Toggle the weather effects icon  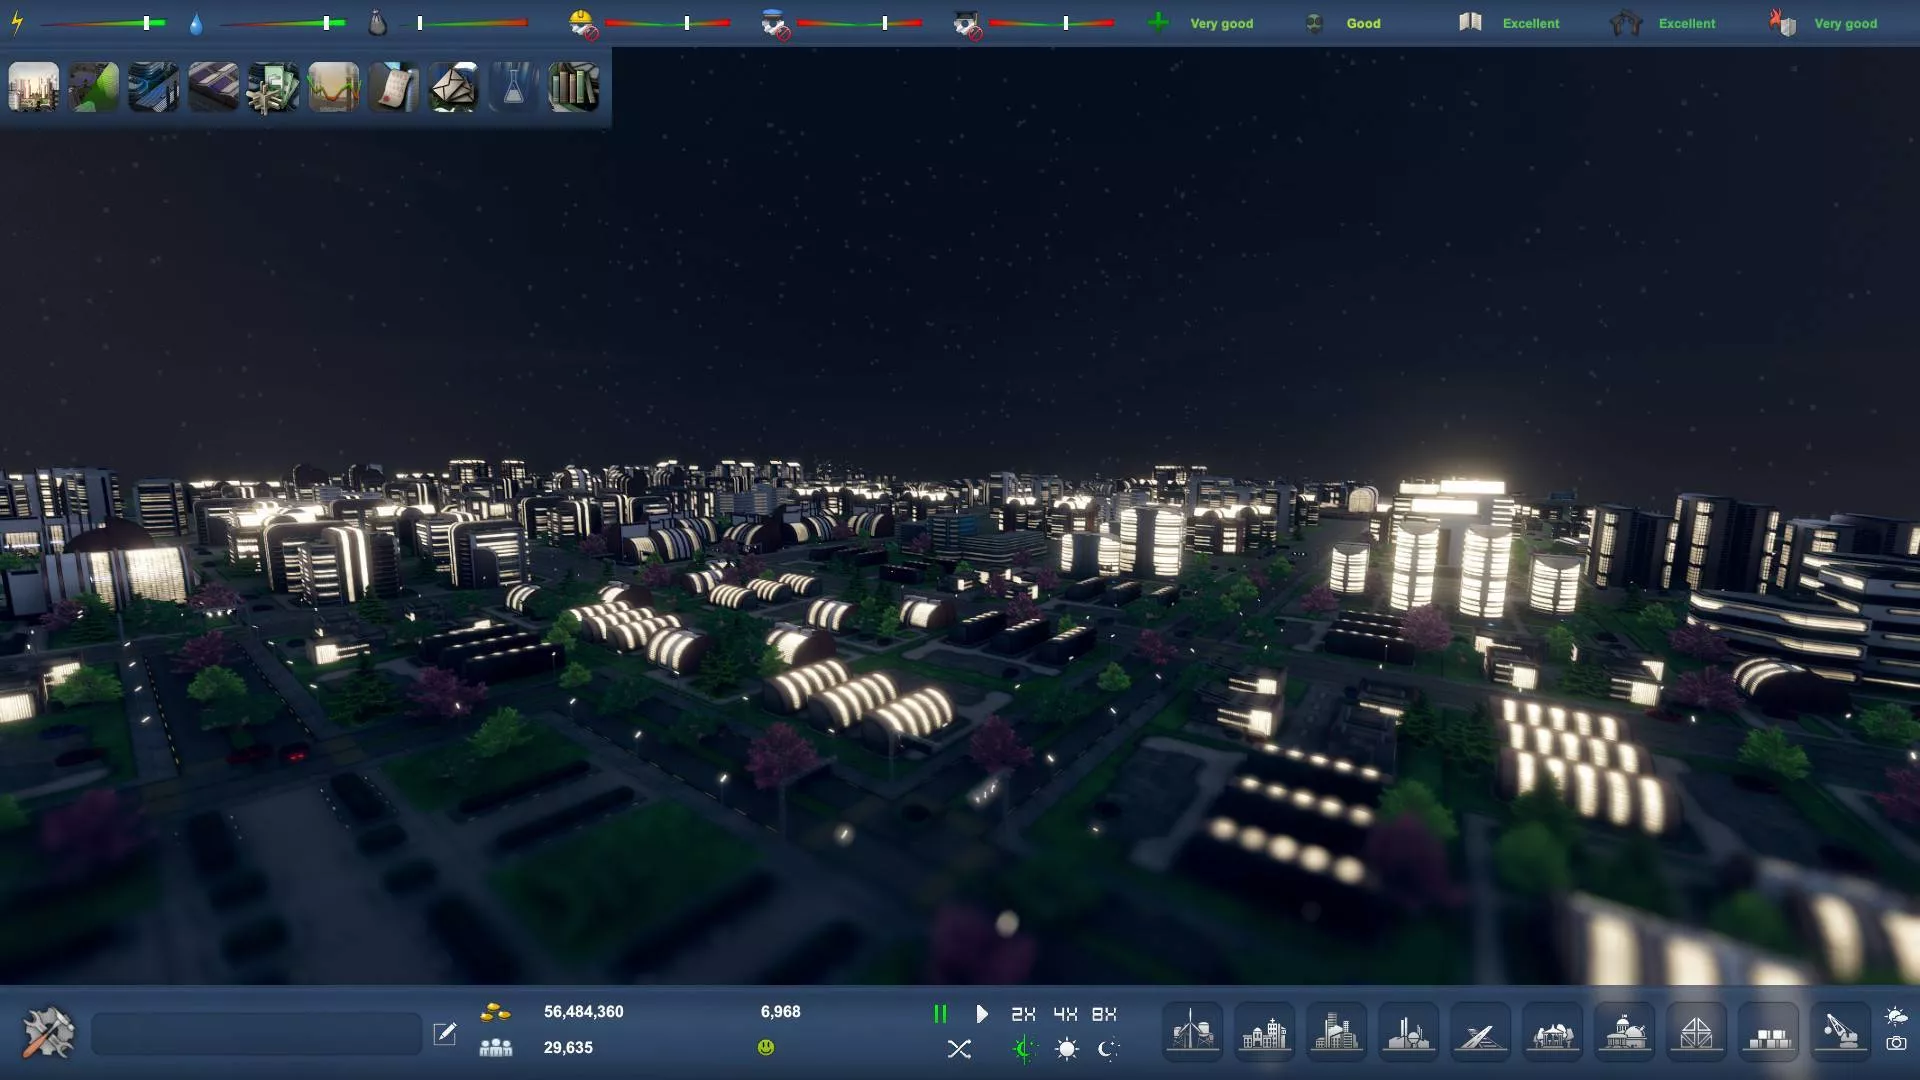click(x=1896, y=1017)
